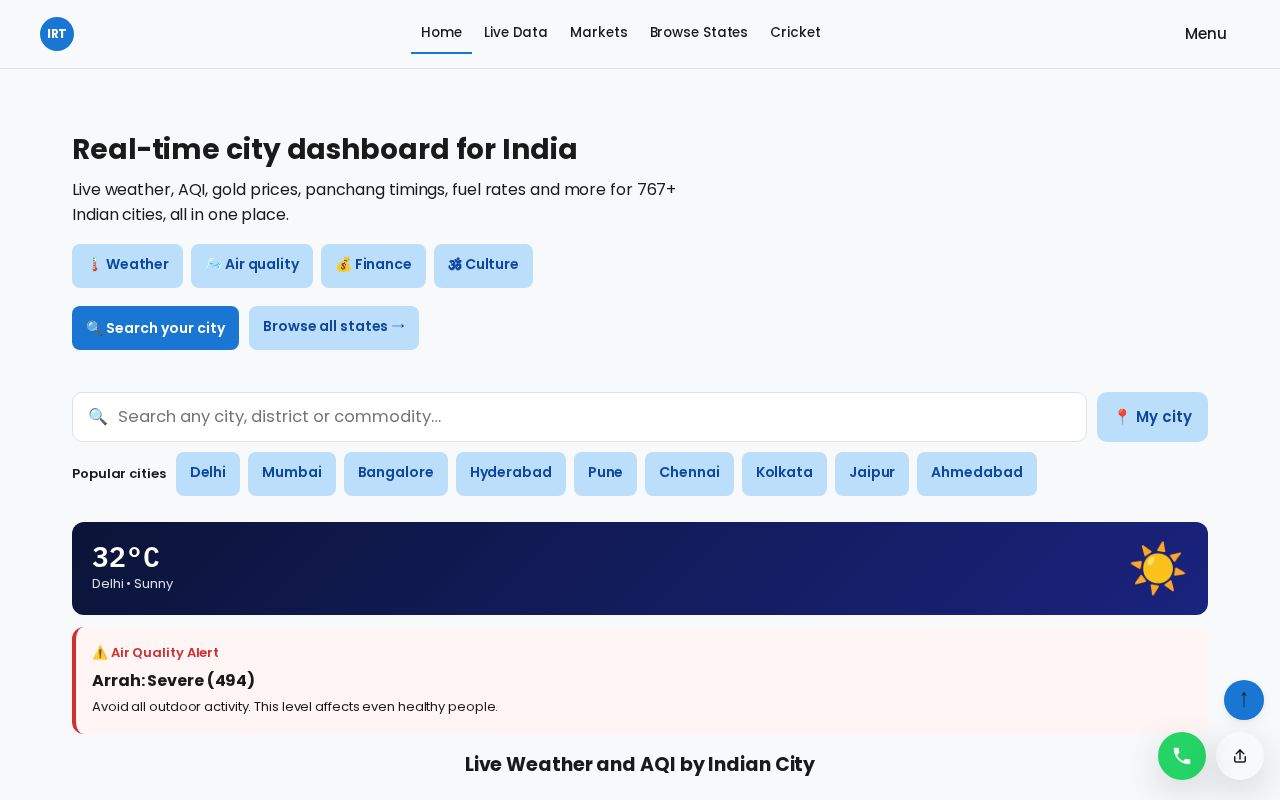
Task: Open the Live Data nav tab
Action: click(516, 33)
